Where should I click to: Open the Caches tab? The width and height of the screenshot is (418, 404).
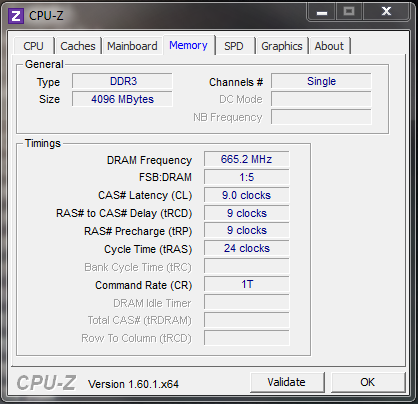[x=78, y=46]
